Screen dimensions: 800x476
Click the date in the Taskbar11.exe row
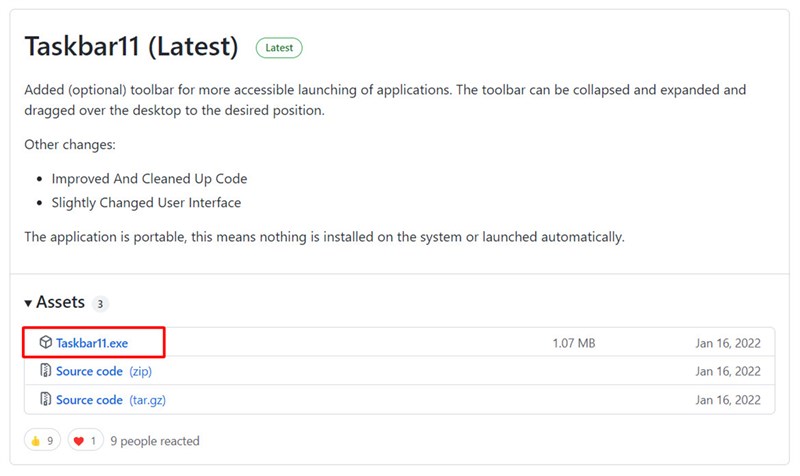click(728, 343)
